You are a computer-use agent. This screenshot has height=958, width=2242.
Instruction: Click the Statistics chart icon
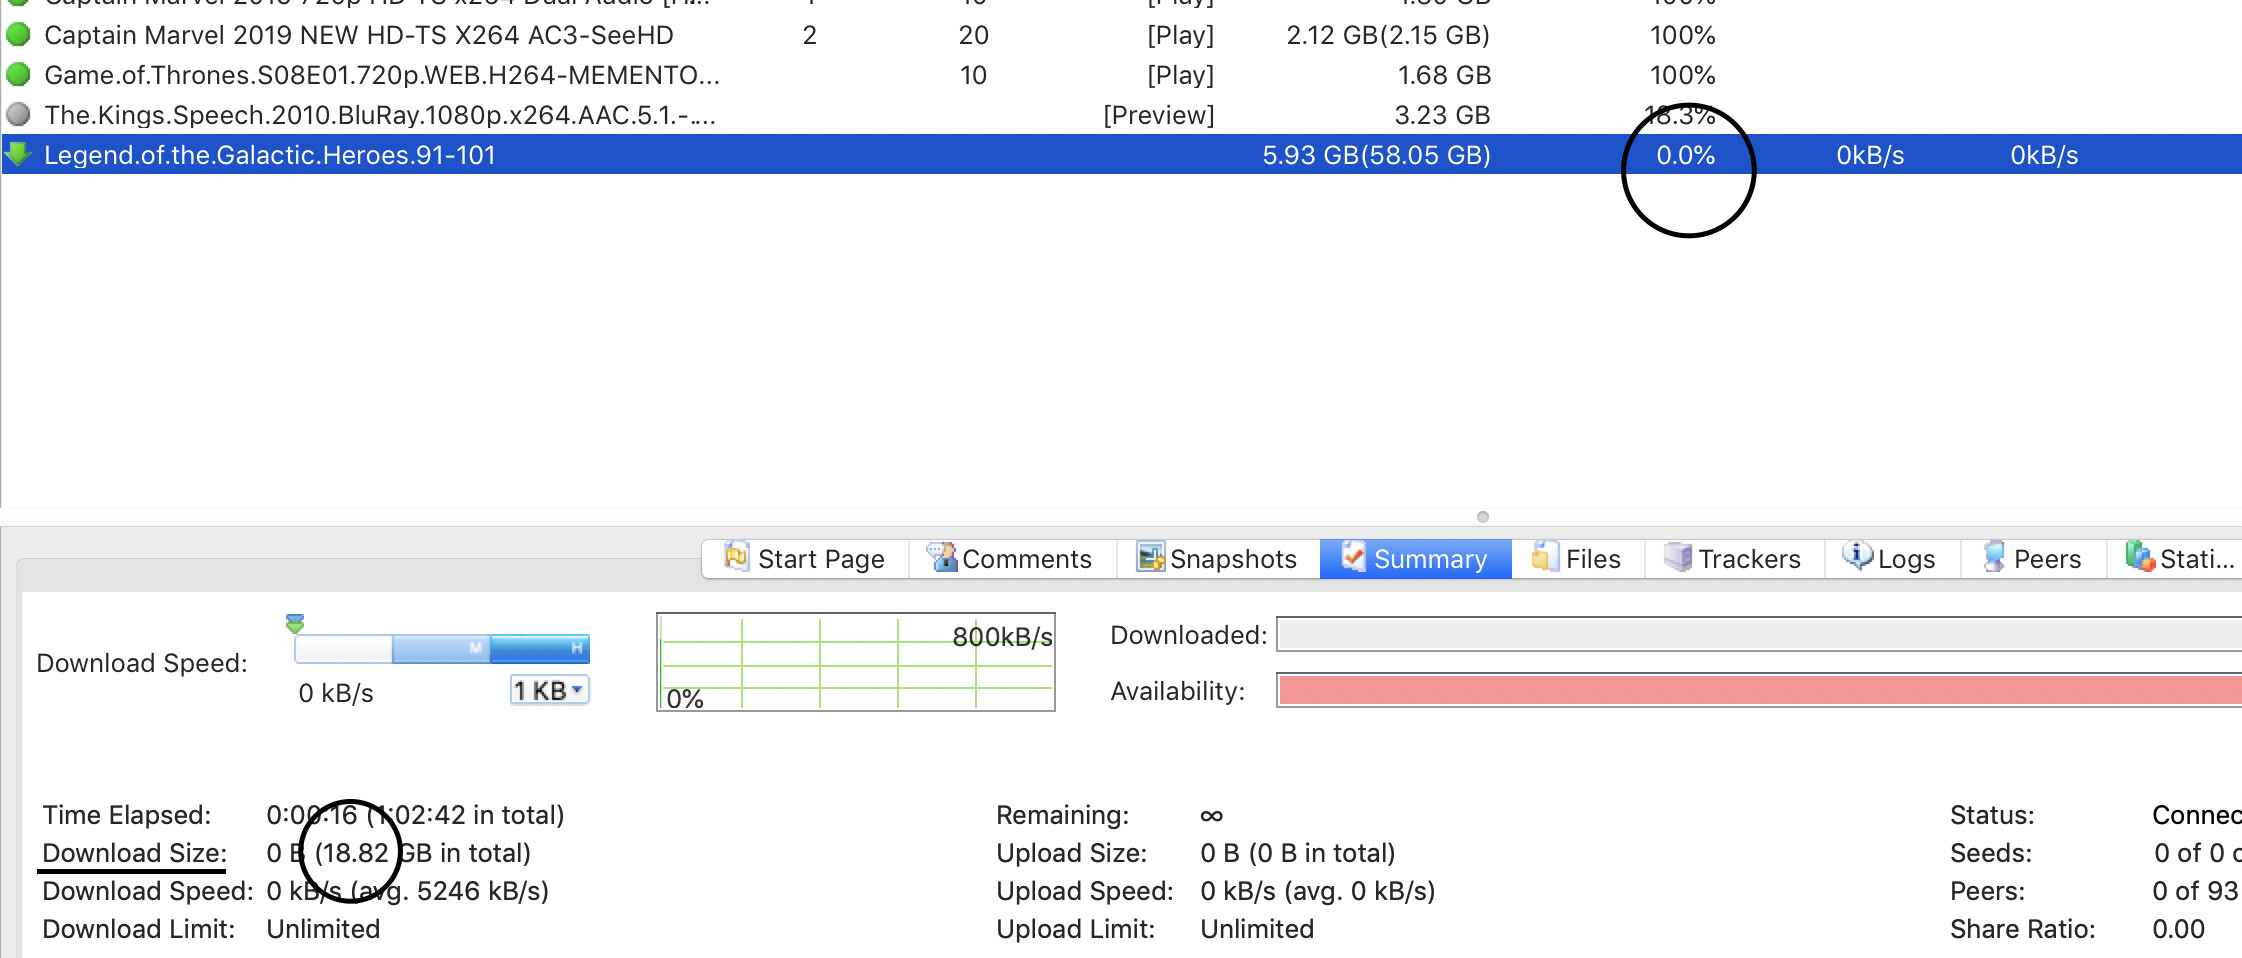[x=2140, y=558]
